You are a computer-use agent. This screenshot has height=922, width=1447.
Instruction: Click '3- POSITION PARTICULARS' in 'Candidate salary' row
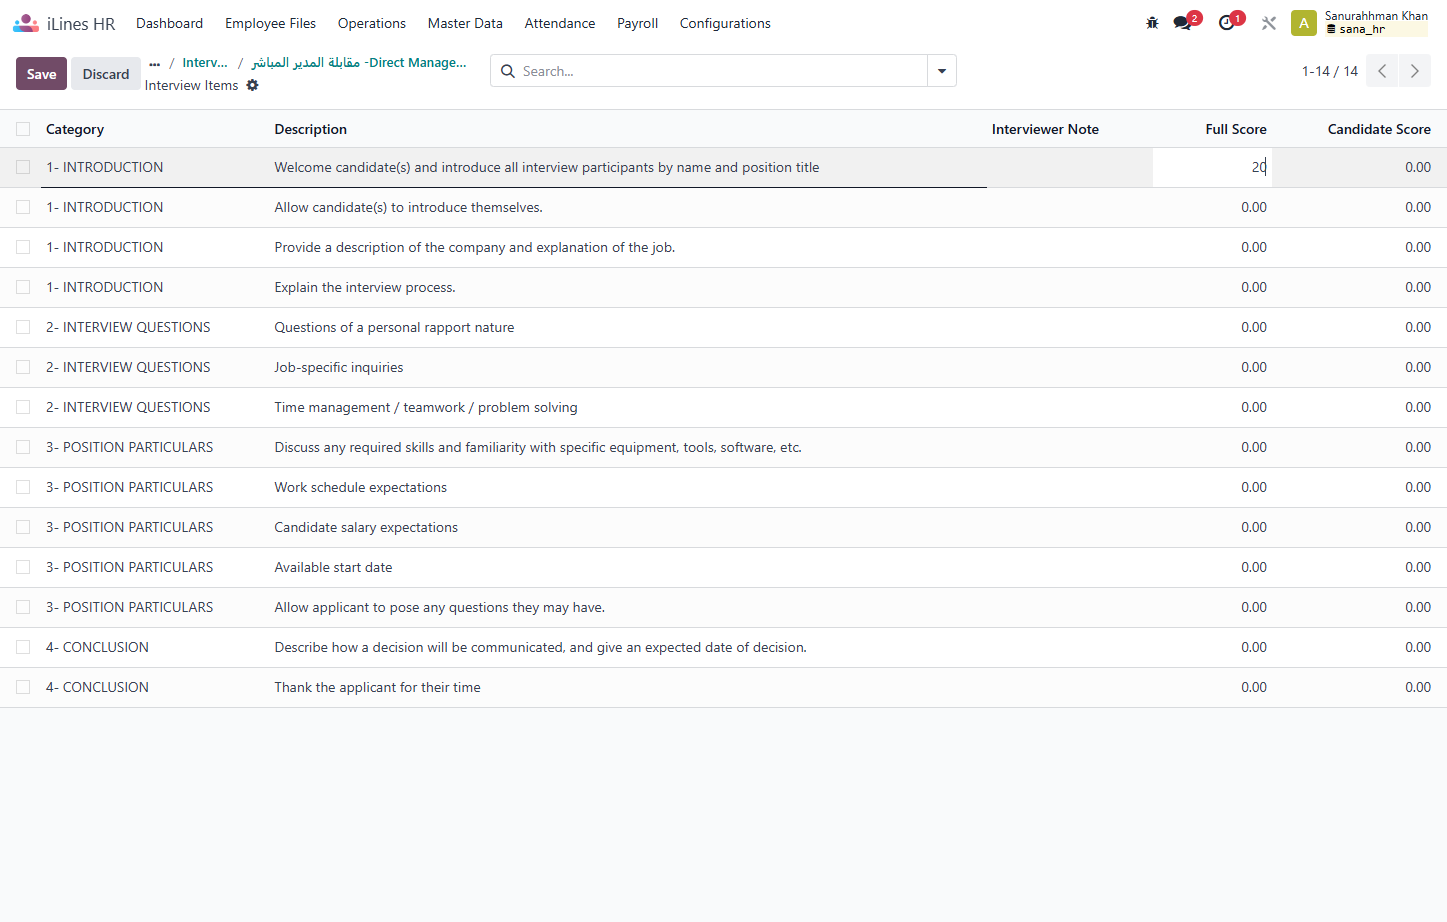129,527
